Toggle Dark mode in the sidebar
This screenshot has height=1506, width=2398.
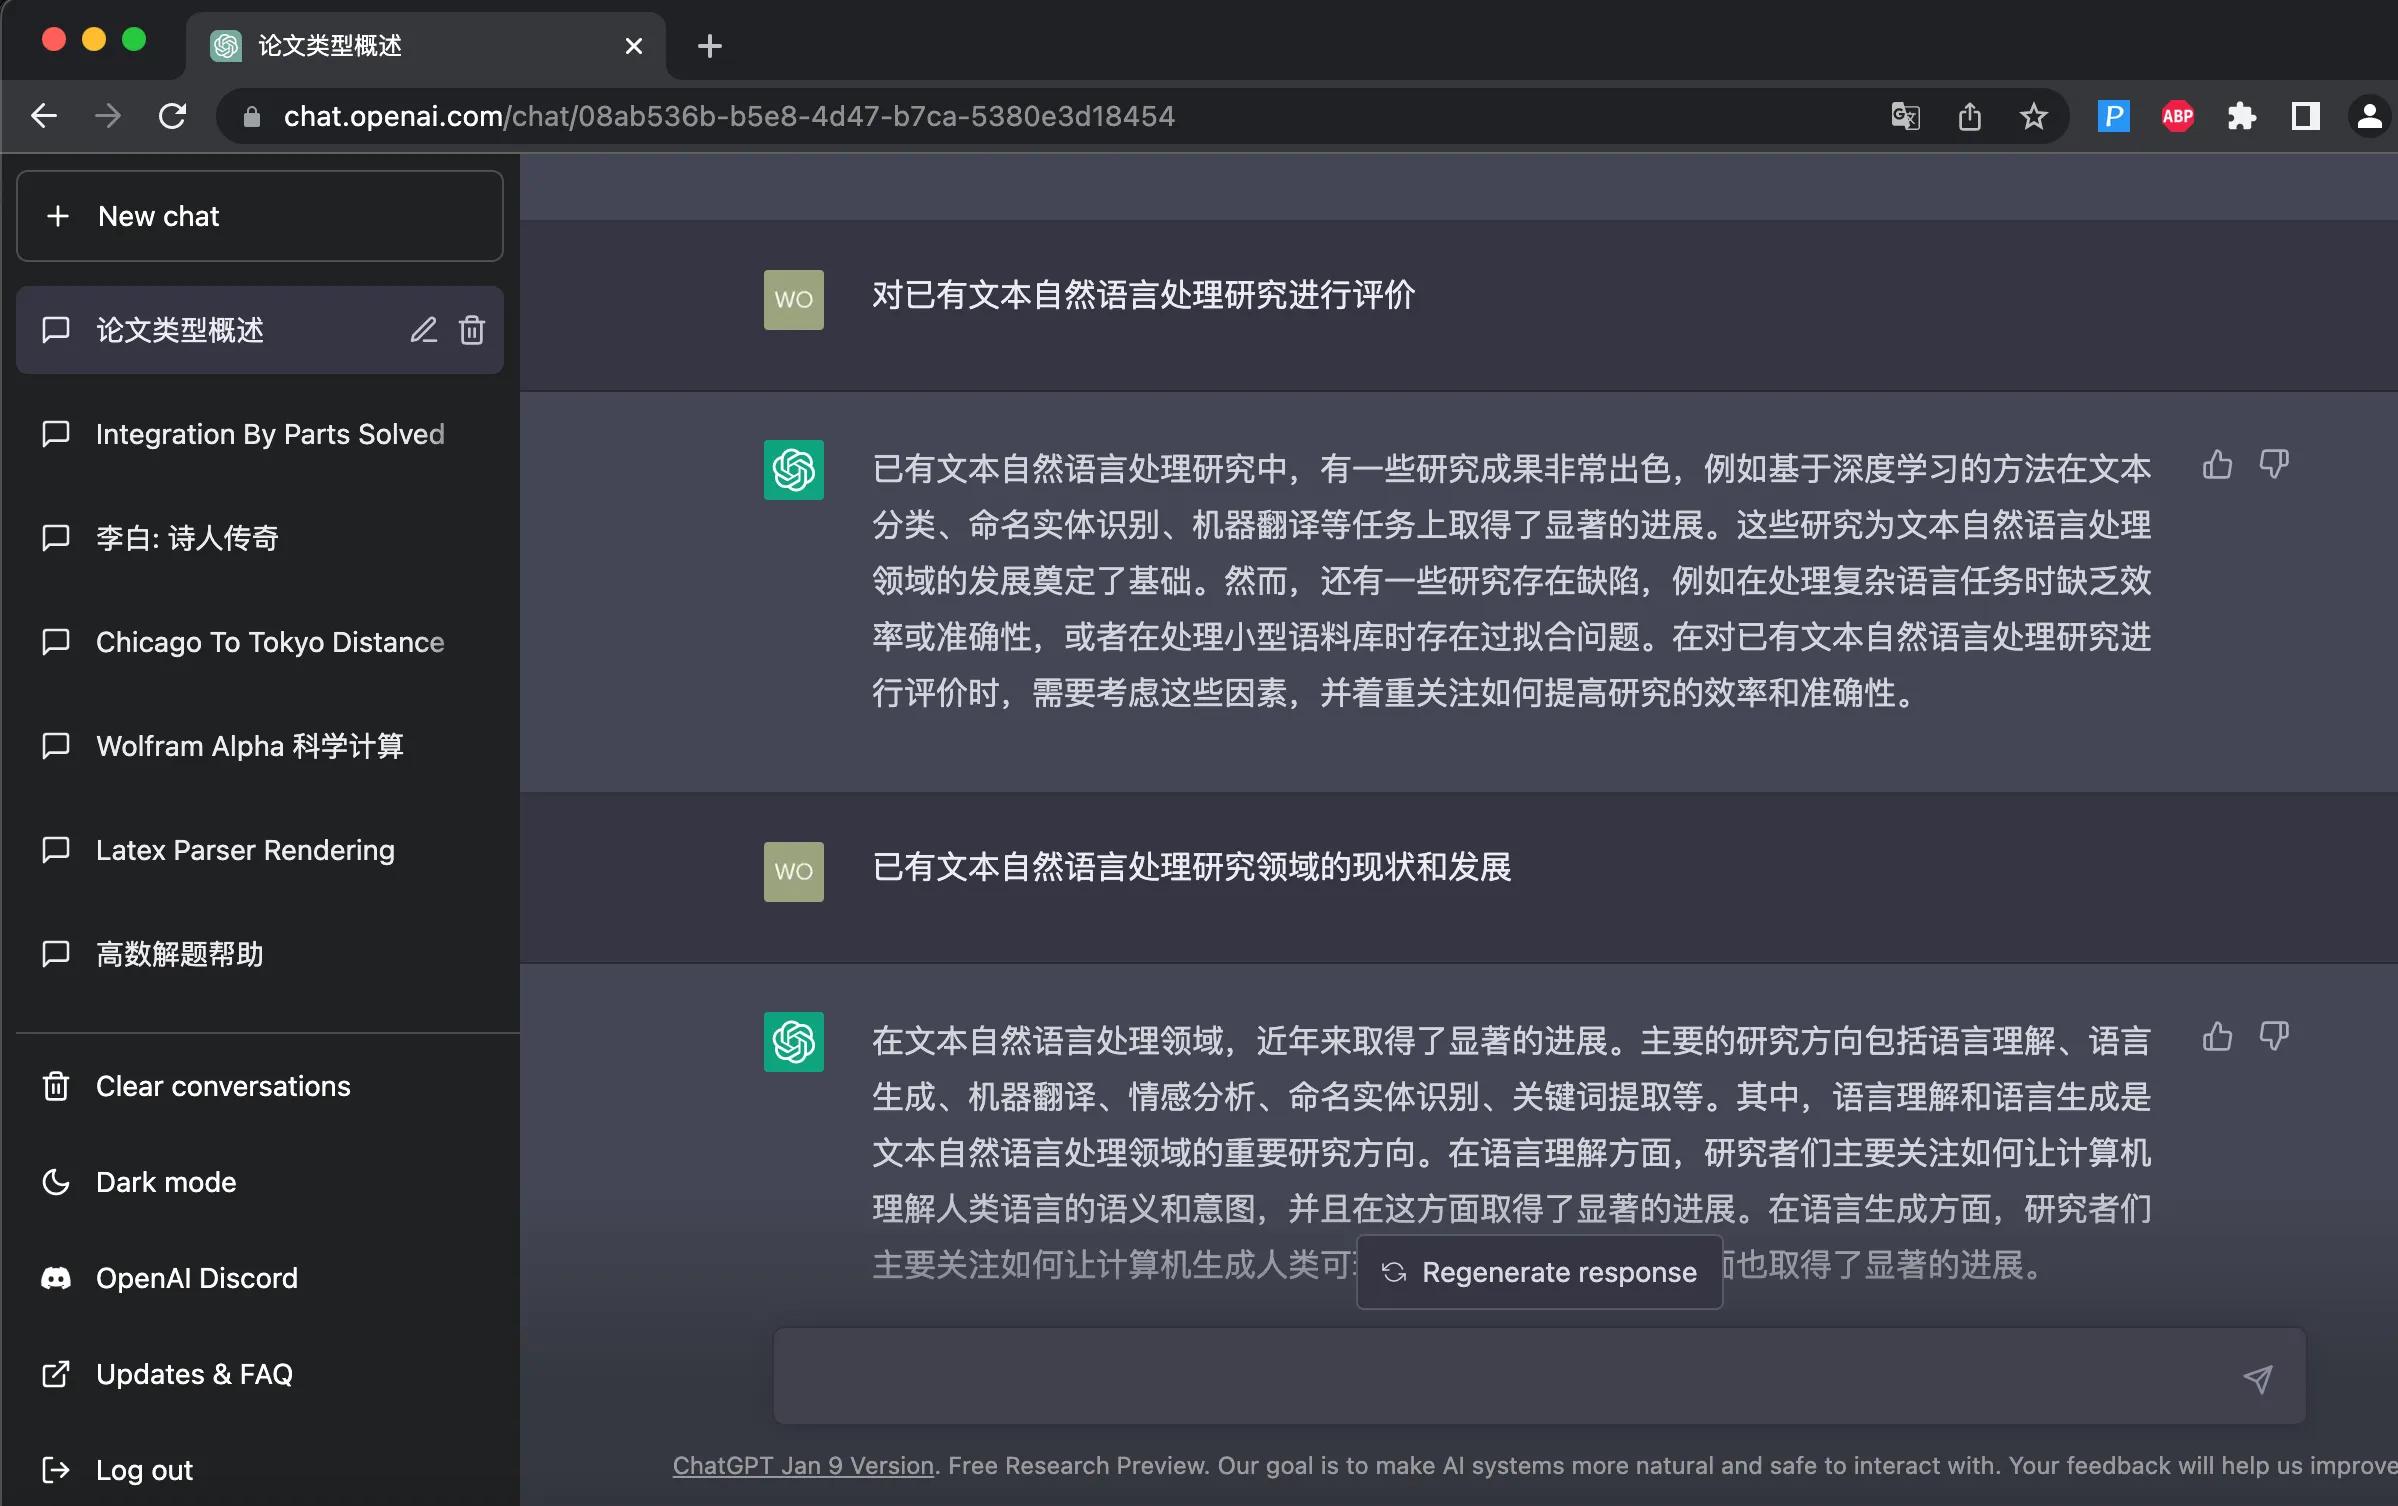tap(165, 1181)
